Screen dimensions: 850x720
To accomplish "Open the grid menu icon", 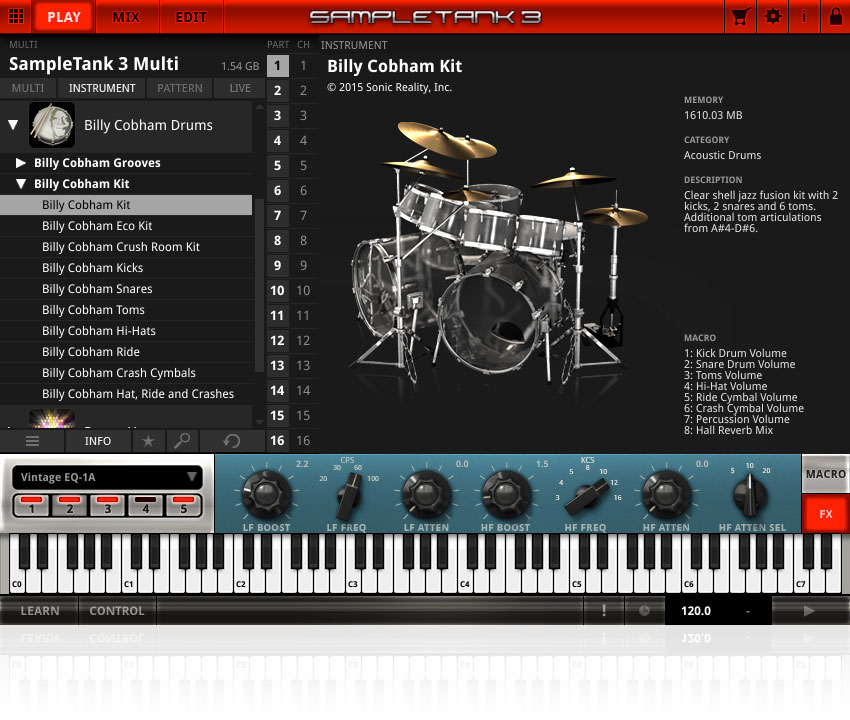I will click(x=16, y=16).
